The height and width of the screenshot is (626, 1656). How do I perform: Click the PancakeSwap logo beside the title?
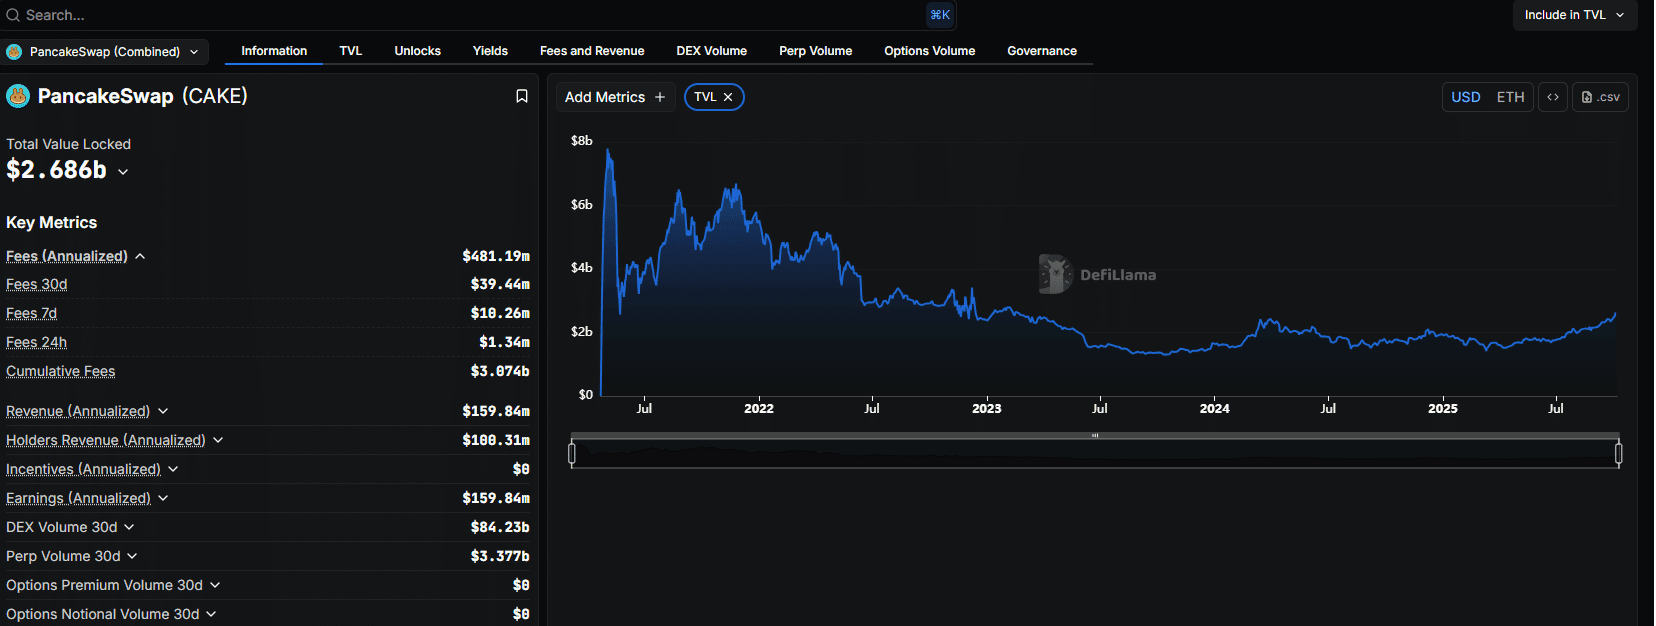coord(18,96)
